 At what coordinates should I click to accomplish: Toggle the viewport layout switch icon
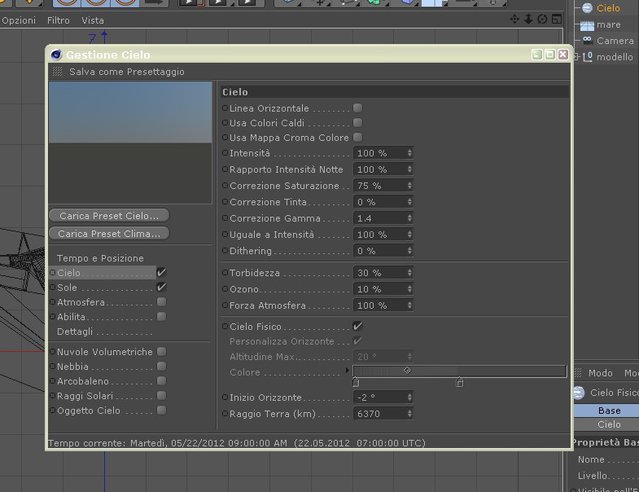click(557, 19)
